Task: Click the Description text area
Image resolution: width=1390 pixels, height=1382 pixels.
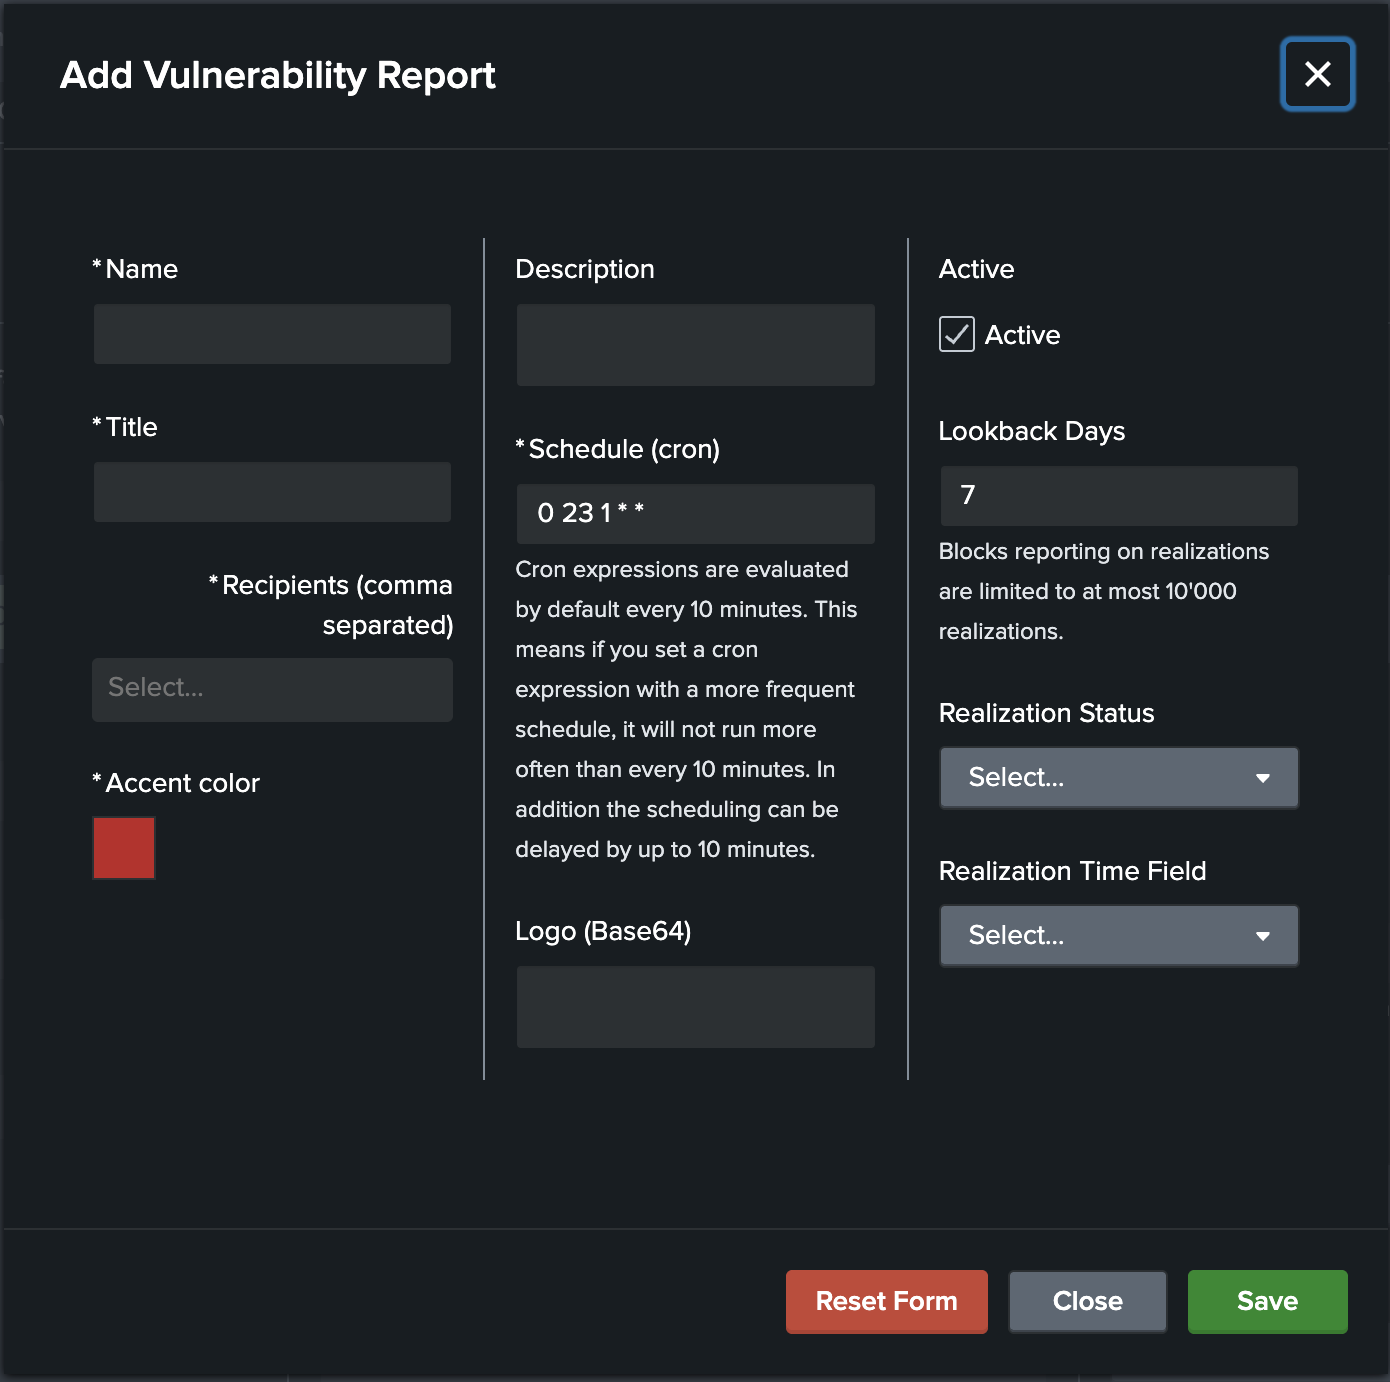Action: pyautogui.click(x=694, y=344)
